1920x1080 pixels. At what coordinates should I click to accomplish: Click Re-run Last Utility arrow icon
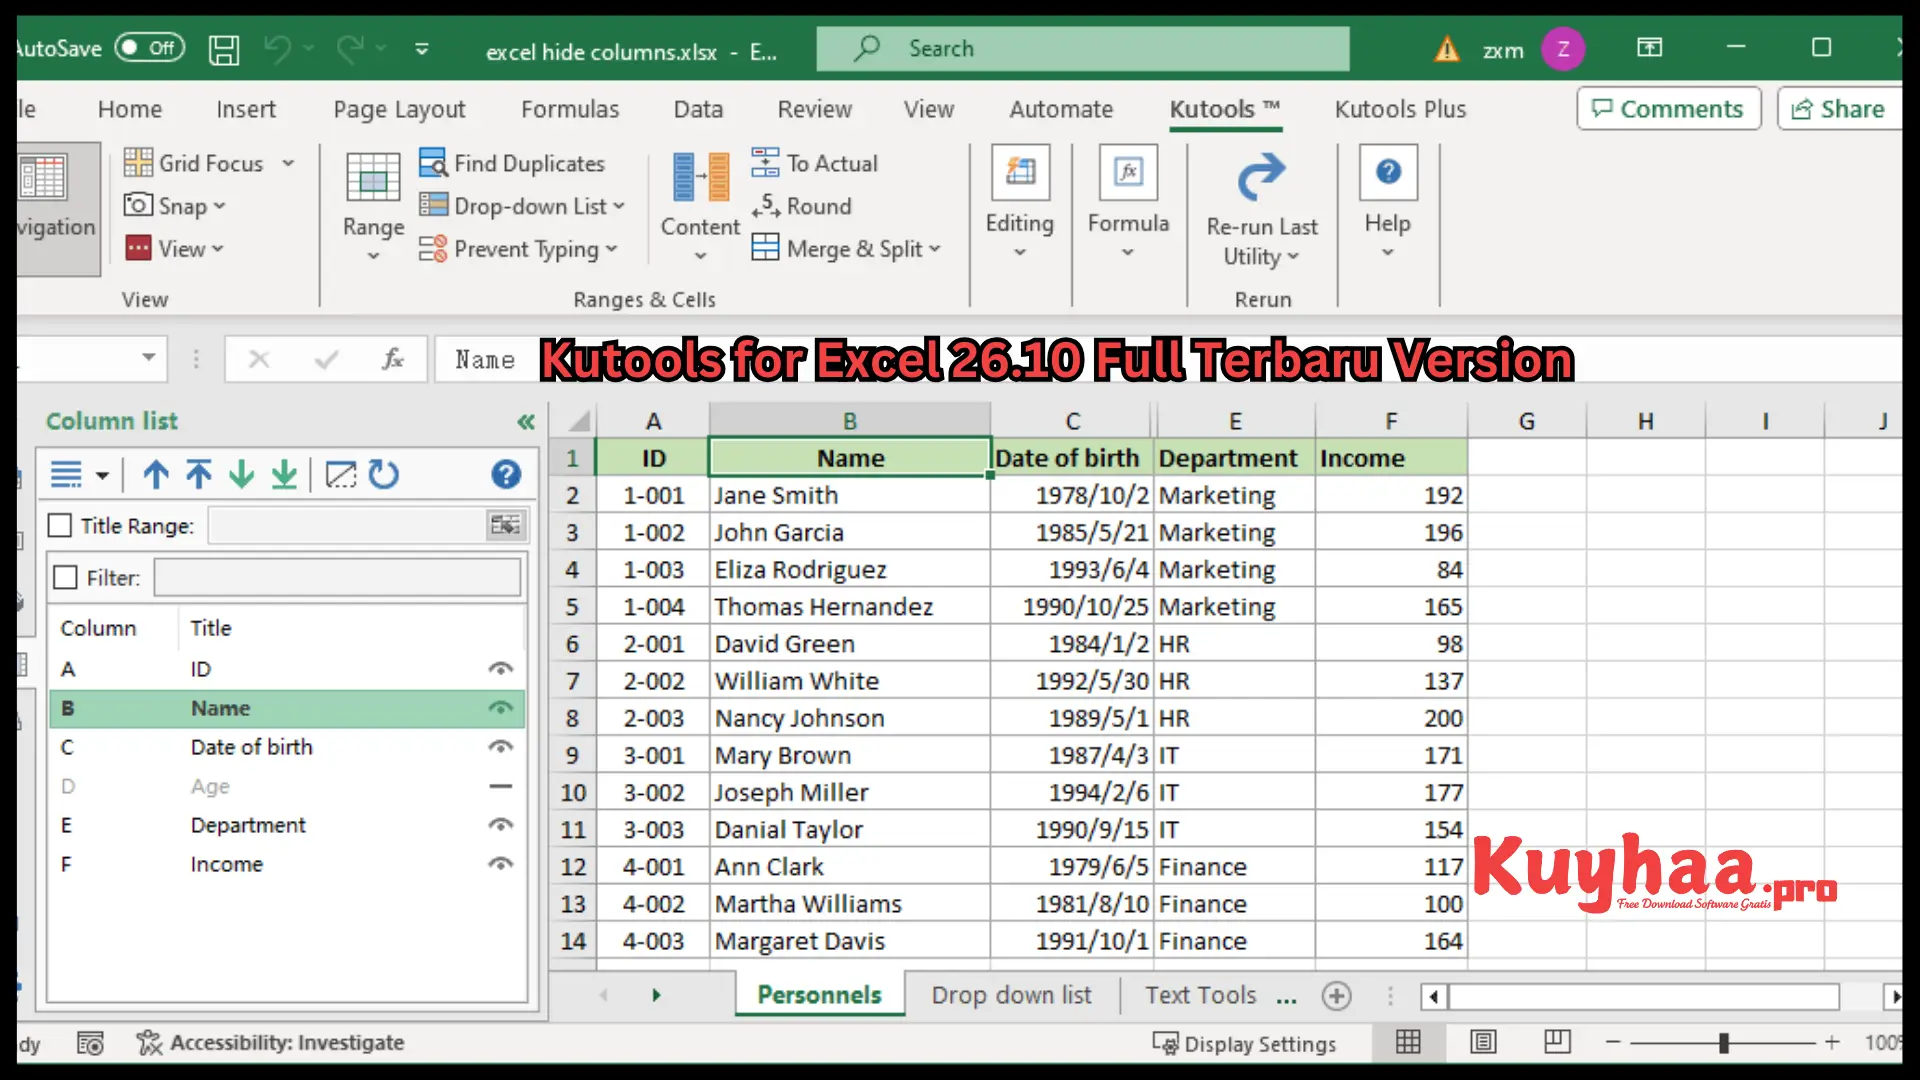(x=1262, y=177)
